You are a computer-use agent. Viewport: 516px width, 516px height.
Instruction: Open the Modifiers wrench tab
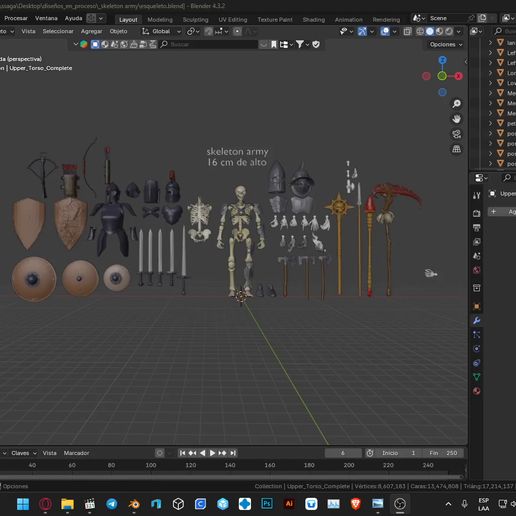[x=477, y=320]
